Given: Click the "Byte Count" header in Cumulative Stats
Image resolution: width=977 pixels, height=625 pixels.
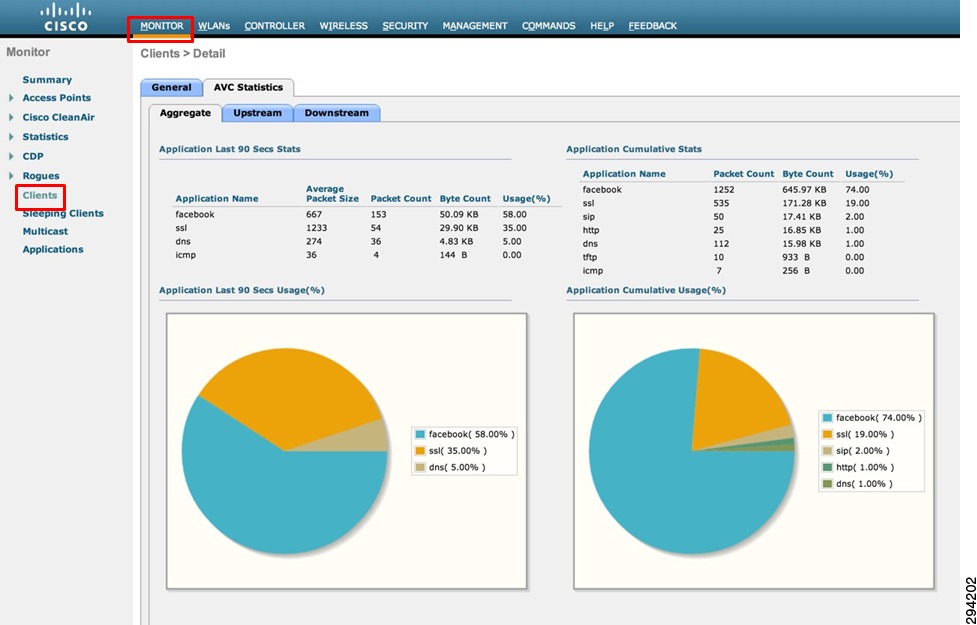Looking at the screenshot, I should [808, 174].
